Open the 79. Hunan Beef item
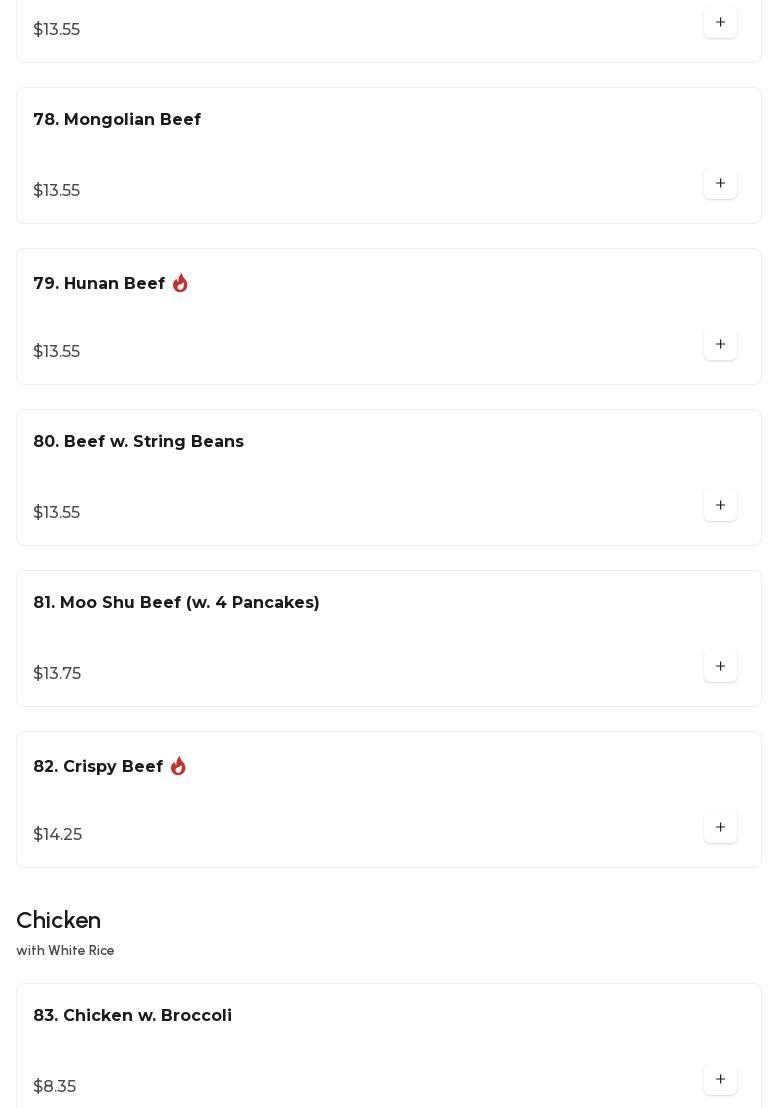This screenshot has height=1108, width=778. tap(99, 284)
